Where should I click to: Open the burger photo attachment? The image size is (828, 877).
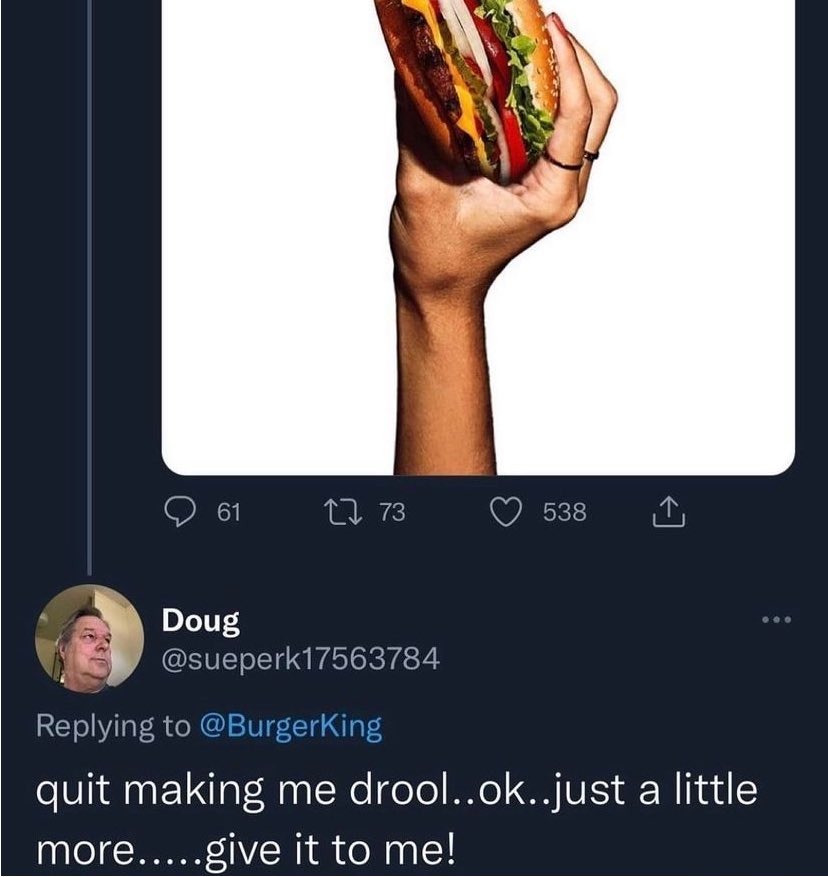coord(478,237)
